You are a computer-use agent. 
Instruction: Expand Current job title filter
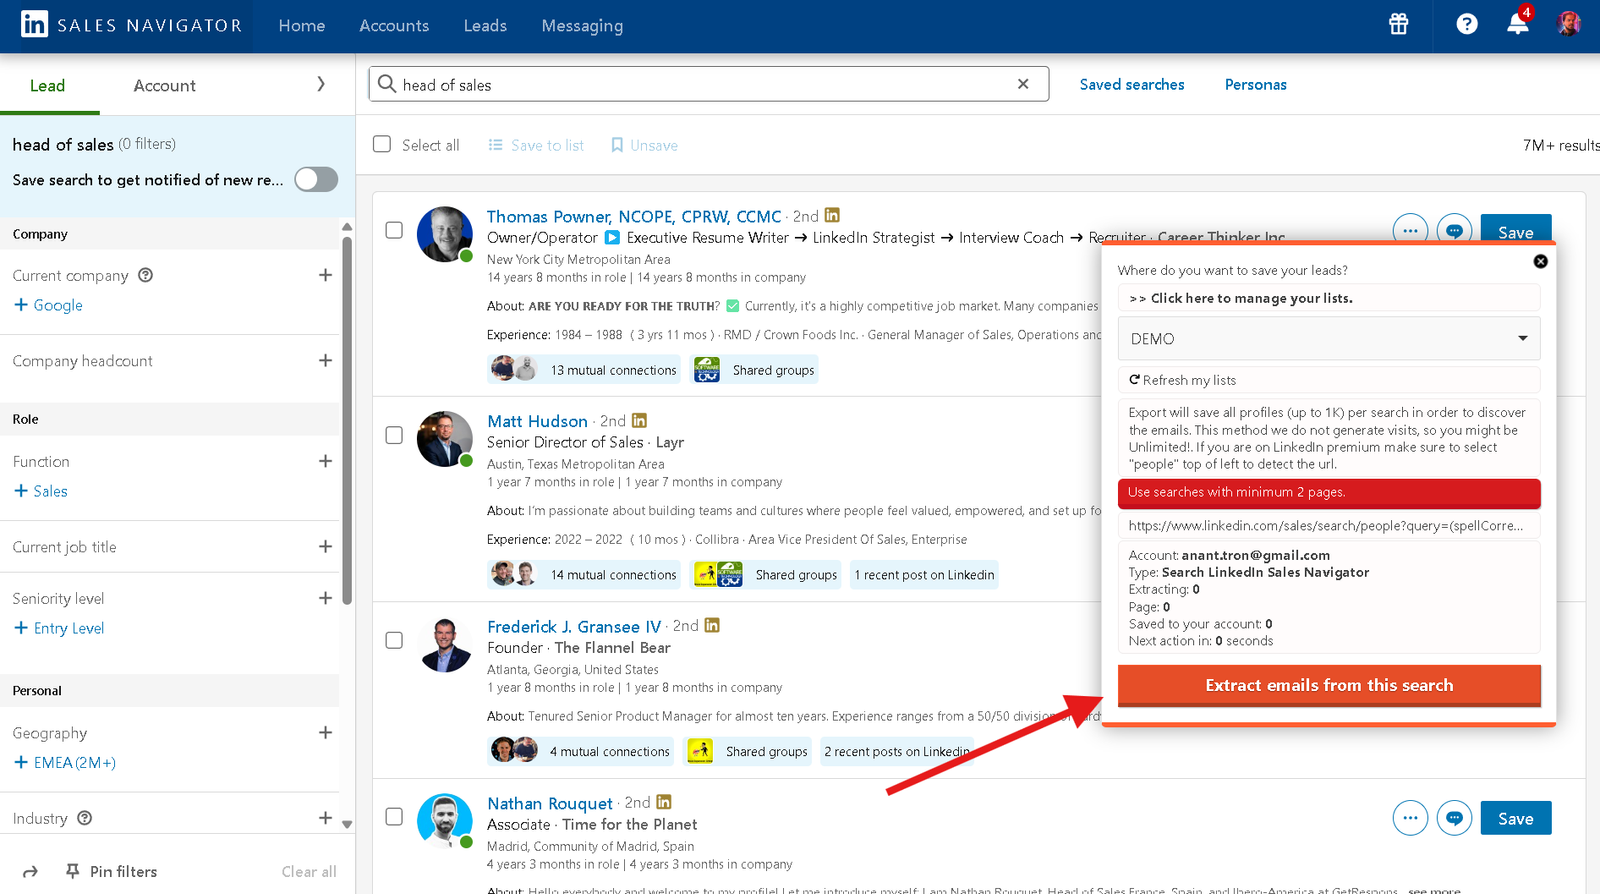point(325,546)
